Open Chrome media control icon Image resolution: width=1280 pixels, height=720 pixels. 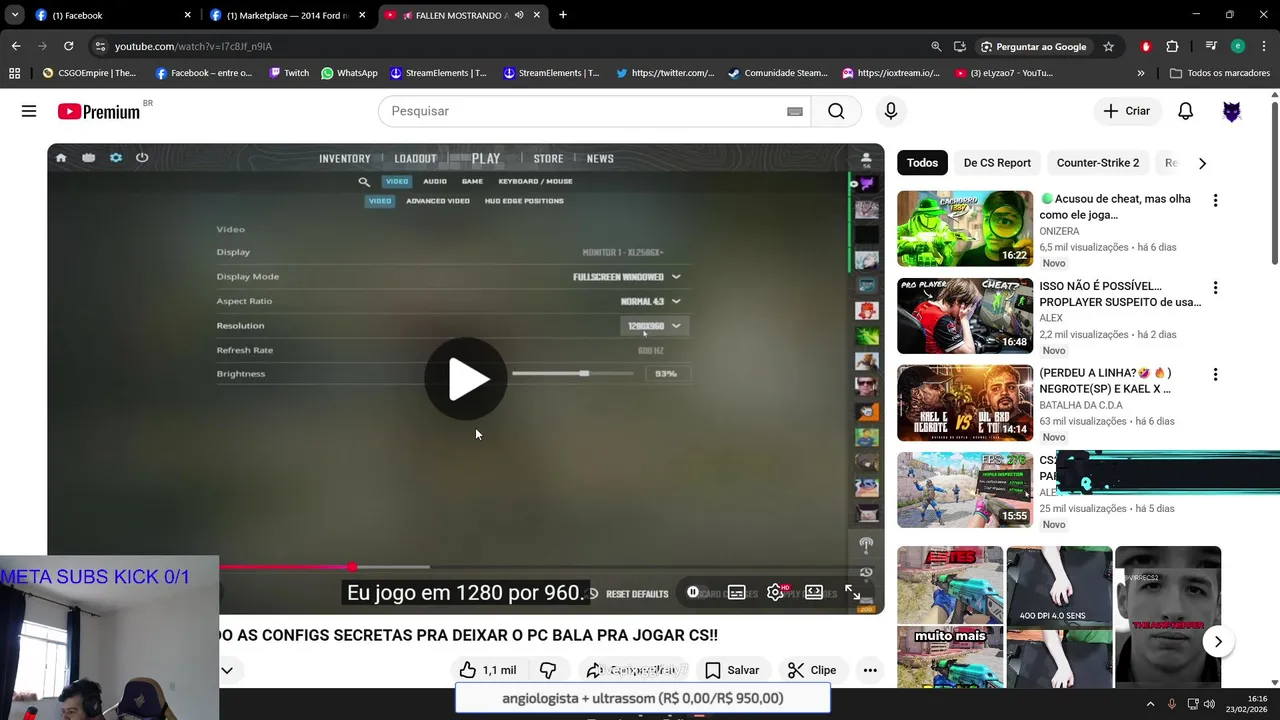[x=1211, y=46]
